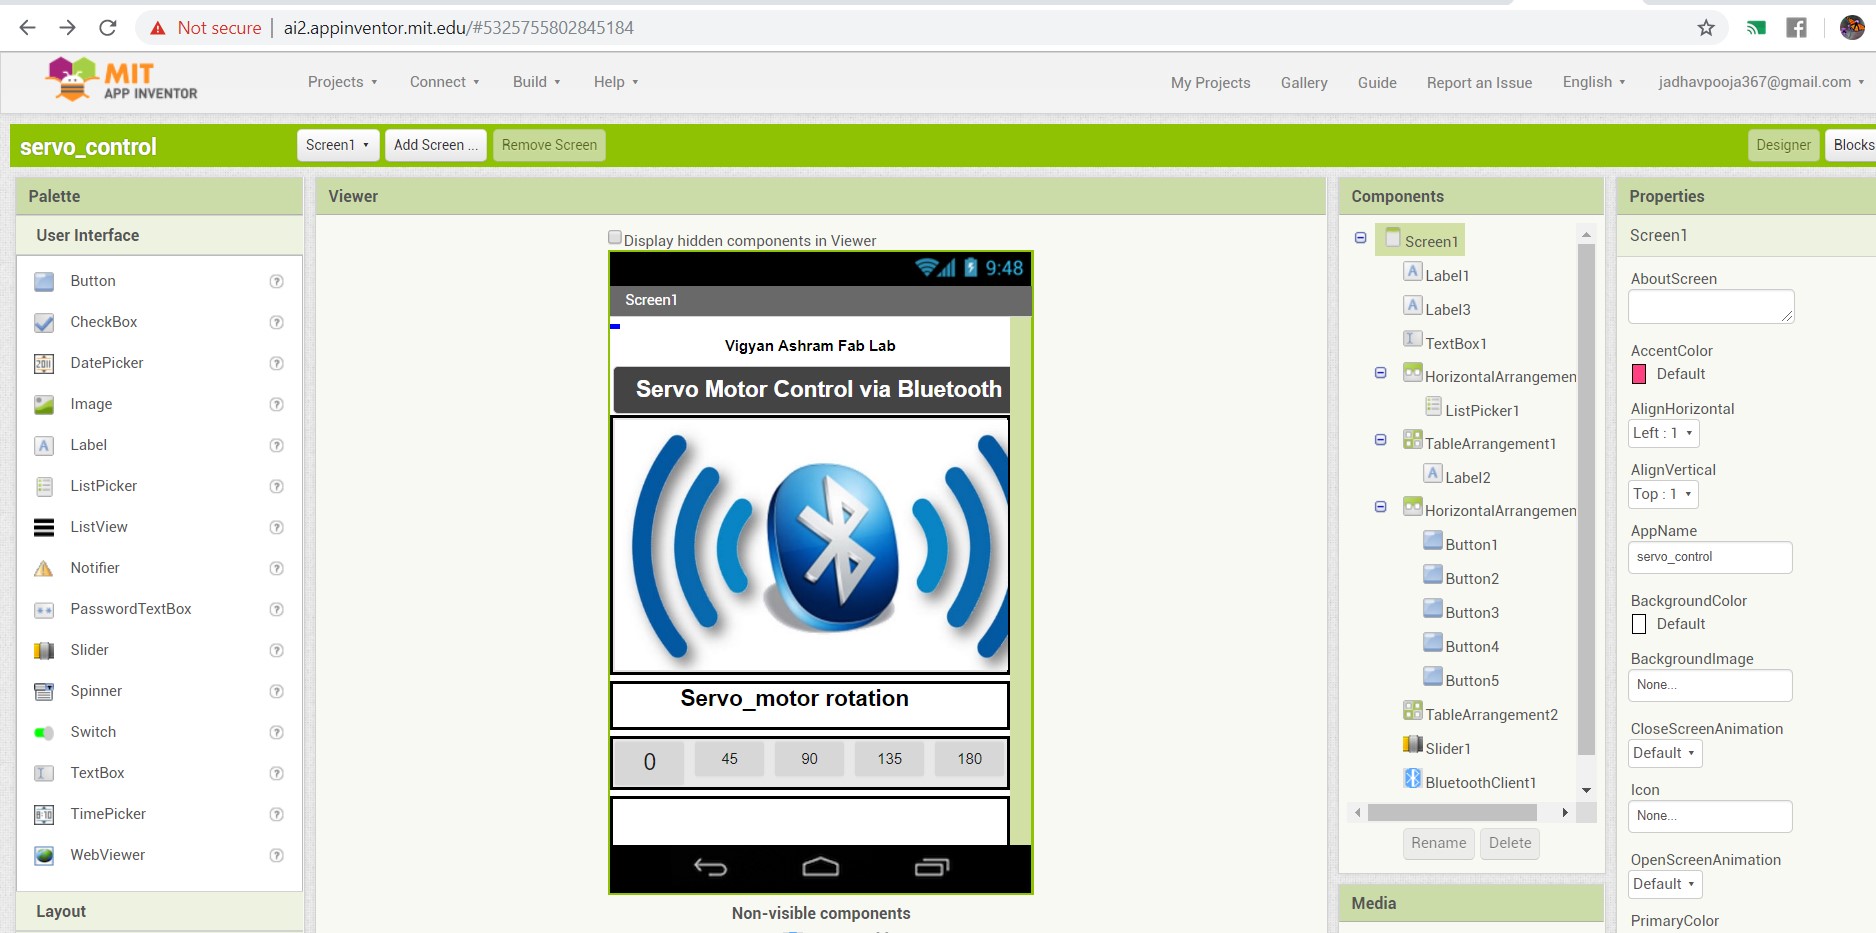Screen dimensions: 1876x933
Task: Click the BackgroundImage None field
Action: click(1710, 685)
